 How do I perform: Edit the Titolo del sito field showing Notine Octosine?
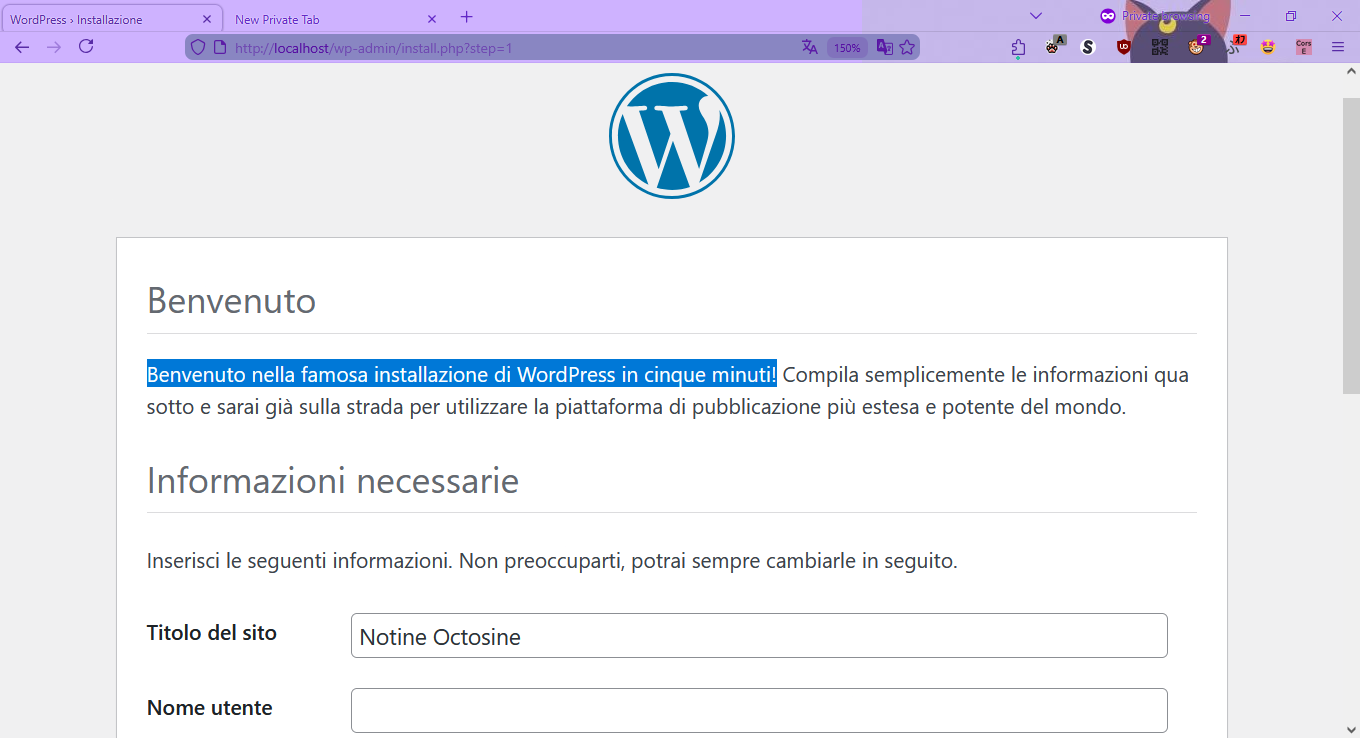[759, 636]
